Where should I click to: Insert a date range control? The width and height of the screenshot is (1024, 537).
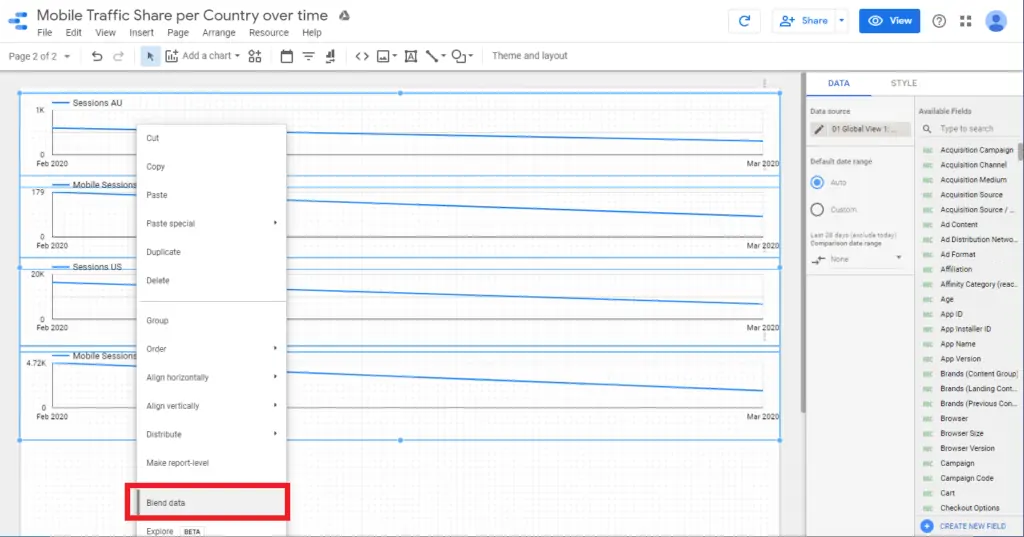click(x=286, y=57)
